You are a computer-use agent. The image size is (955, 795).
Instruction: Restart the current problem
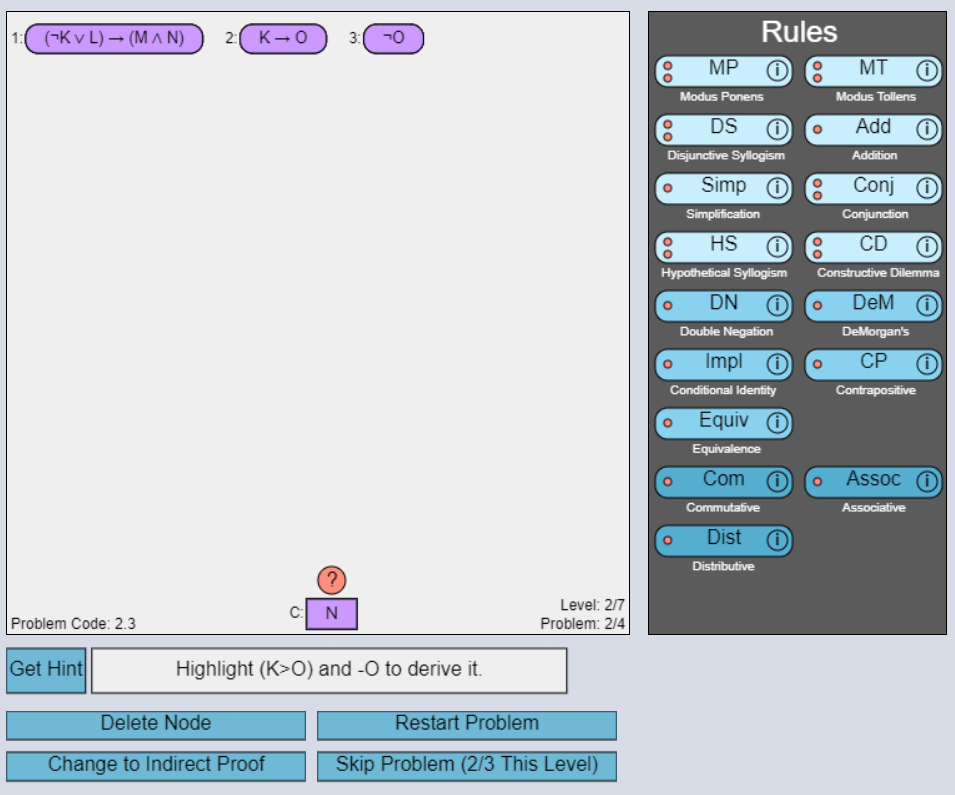(x=466, y=725)
